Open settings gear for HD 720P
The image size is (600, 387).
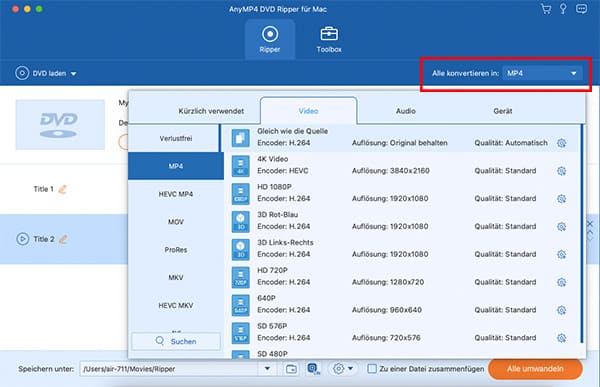(x=561, y=282)
